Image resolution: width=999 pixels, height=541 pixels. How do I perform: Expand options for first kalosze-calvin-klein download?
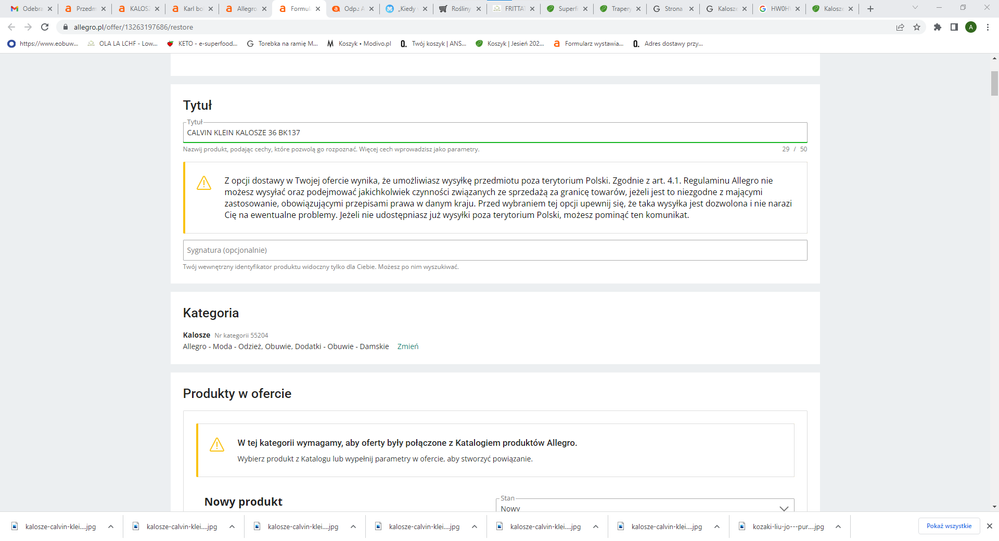point(110,526)
